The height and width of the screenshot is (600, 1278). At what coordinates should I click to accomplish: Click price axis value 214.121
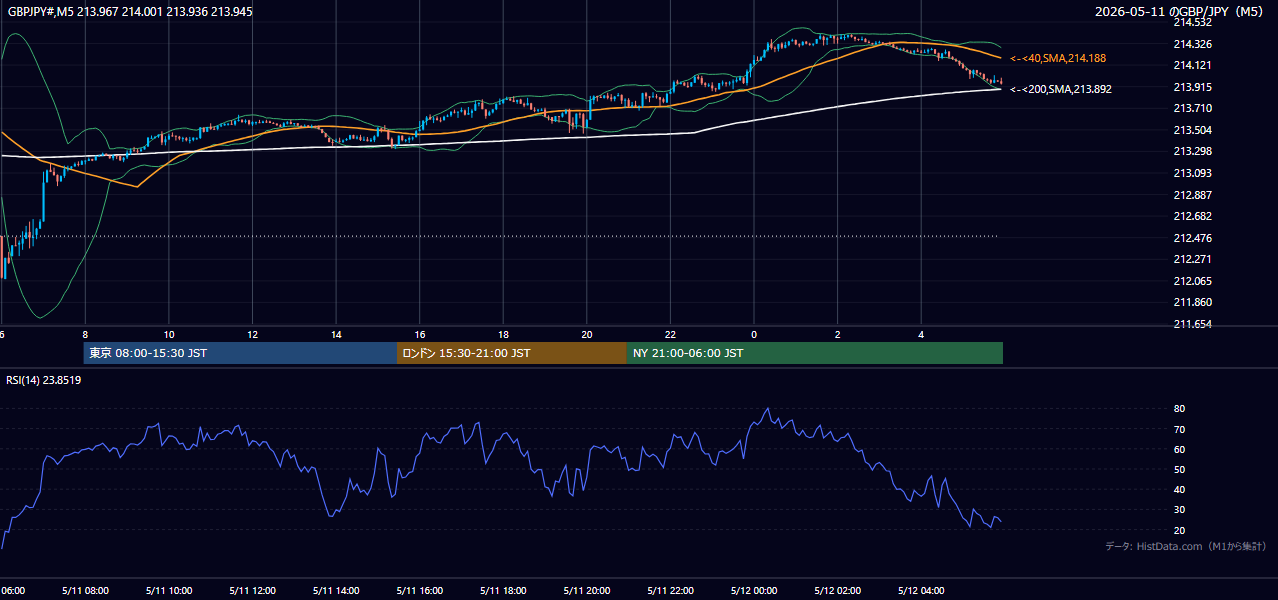click(1192, 65)
